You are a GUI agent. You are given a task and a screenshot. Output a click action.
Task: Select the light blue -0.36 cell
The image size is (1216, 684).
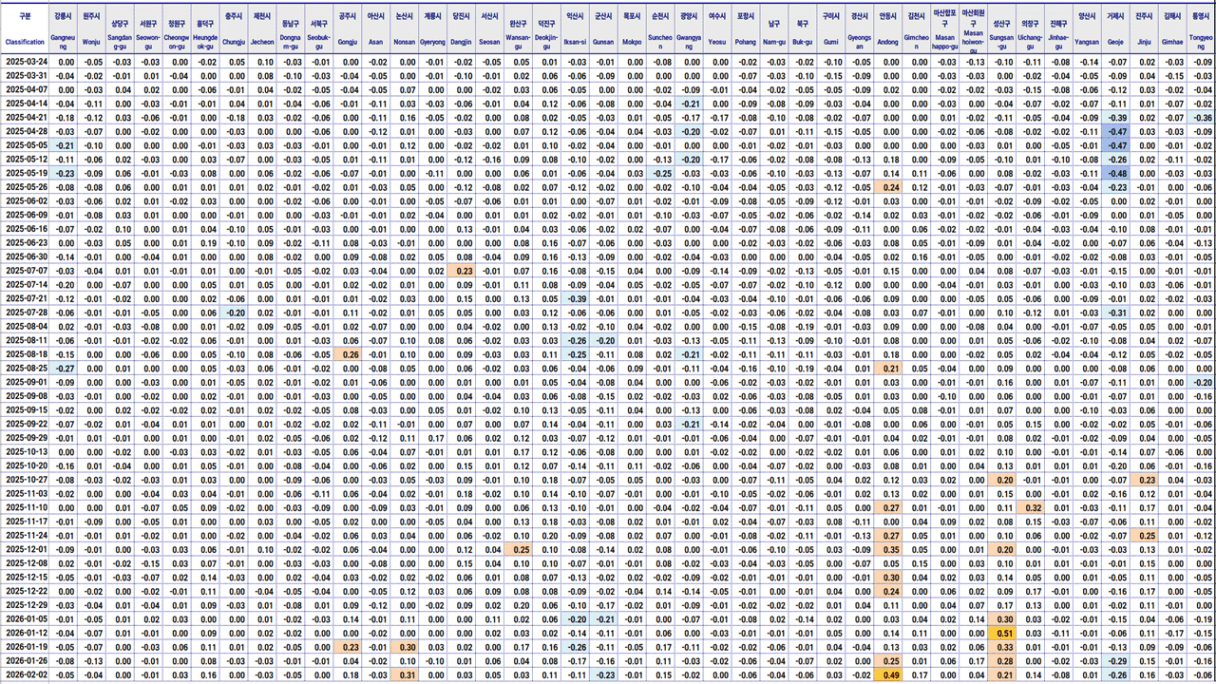1201,118
